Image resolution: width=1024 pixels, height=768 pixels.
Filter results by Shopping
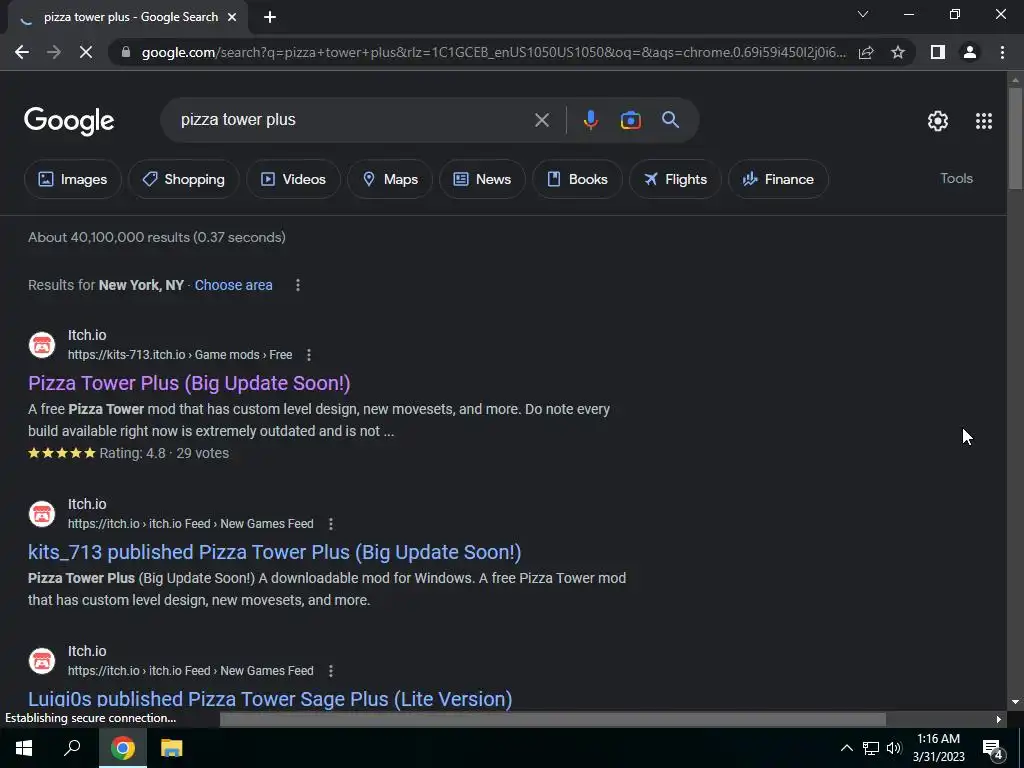[184, 179]
